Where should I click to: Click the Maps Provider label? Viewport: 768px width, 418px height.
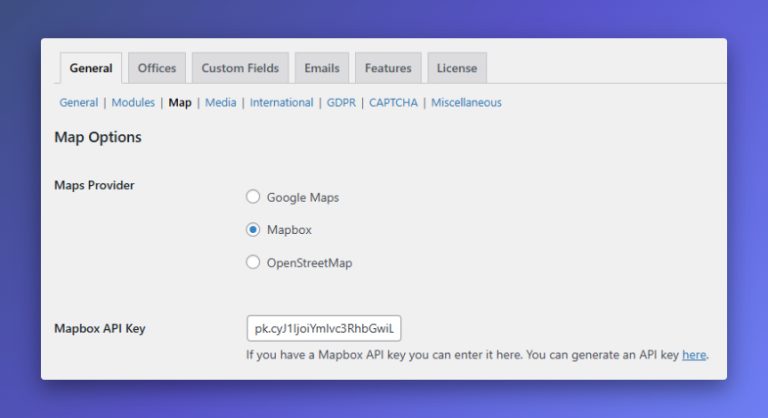tap(94, 185)
